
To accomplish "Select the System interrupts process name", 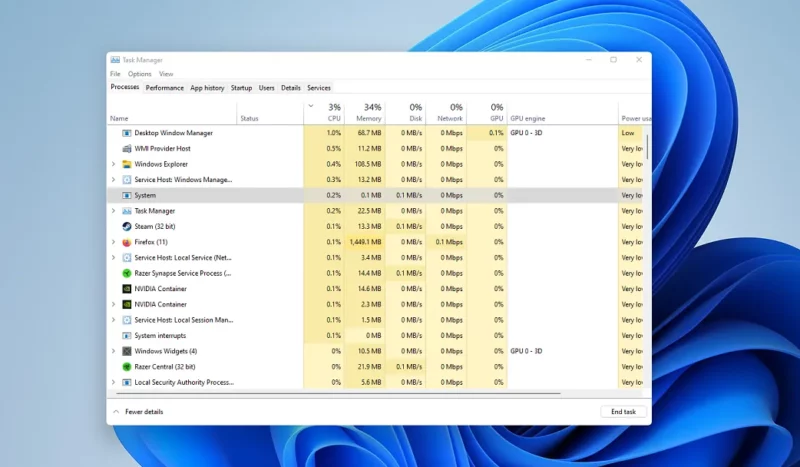I will click(x=160, y=336).
